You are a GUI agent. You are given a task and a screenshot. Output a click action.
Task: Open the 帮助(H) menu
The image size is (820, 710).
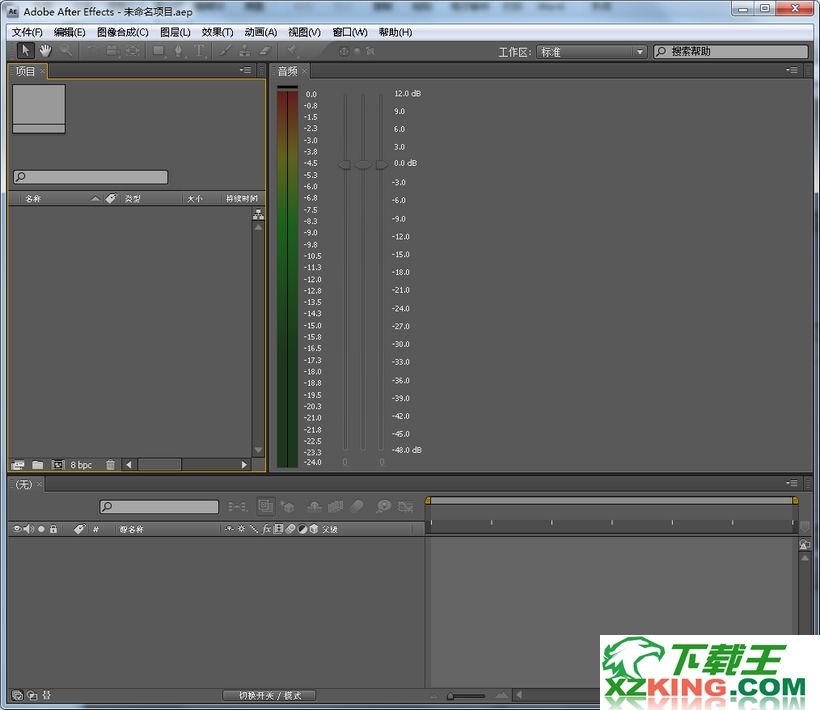point(395,32)
